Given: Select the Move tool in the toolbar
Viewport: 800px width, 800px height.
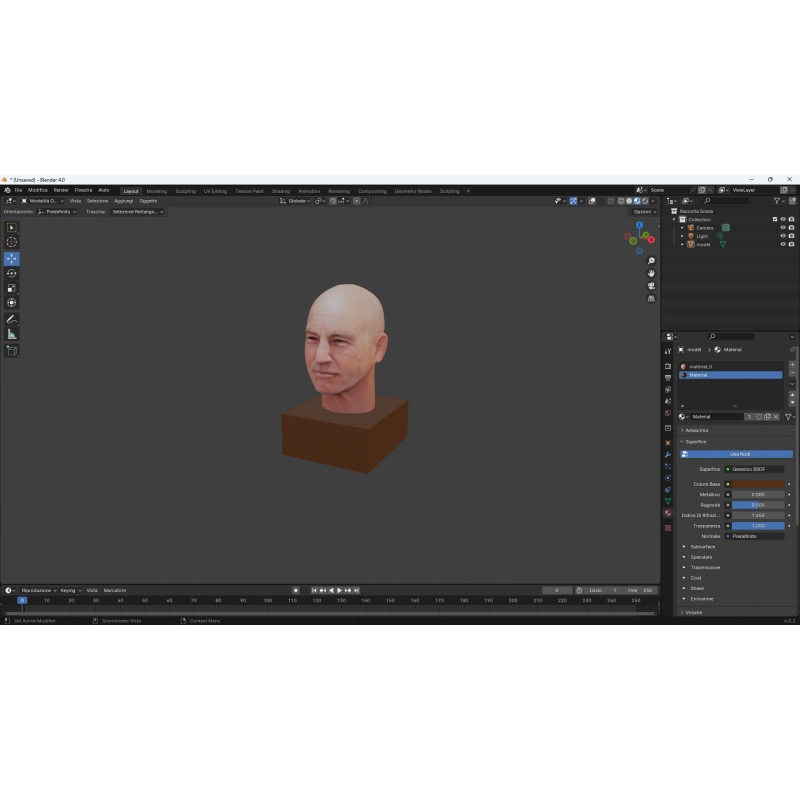Looking at the screenshot, I should (x=12, y=259).
